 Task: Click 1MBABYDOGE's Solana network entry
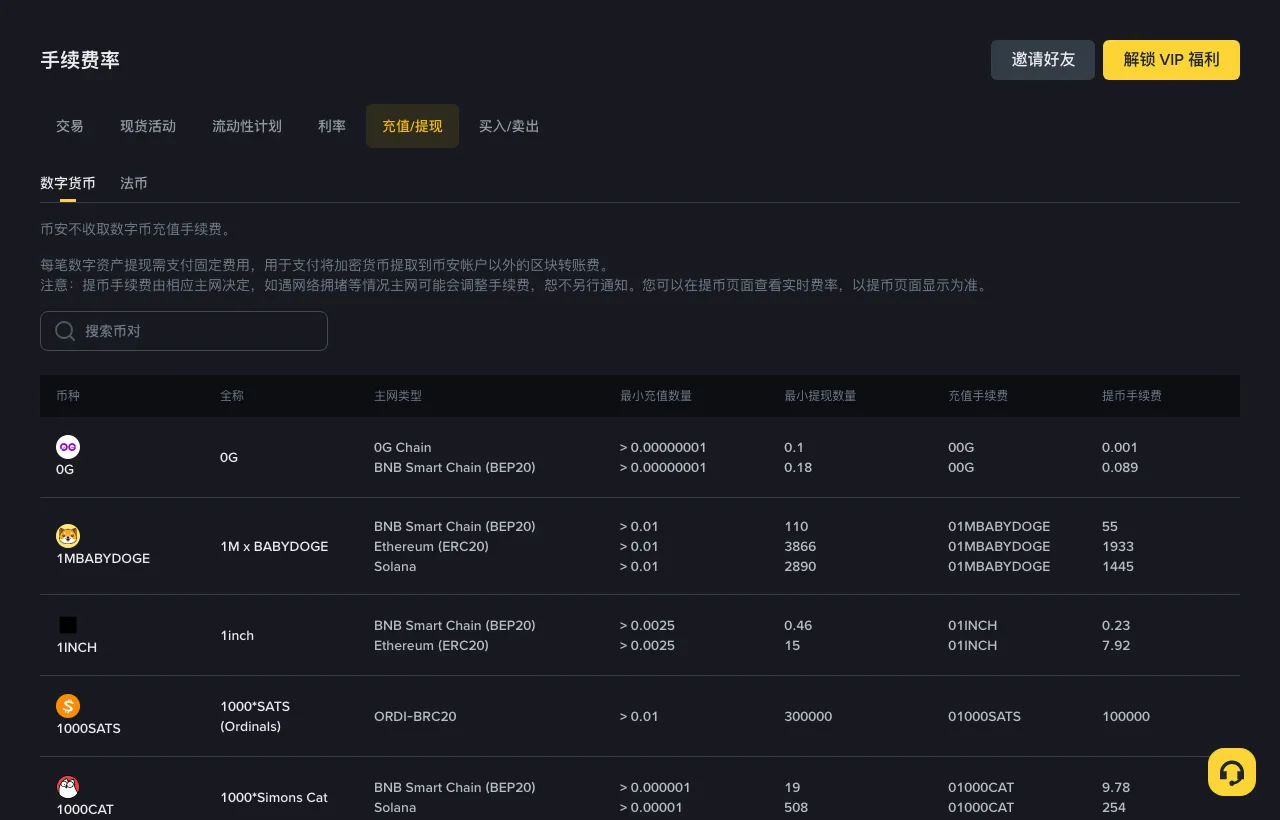pyautogui.click(x=395, y=566)
